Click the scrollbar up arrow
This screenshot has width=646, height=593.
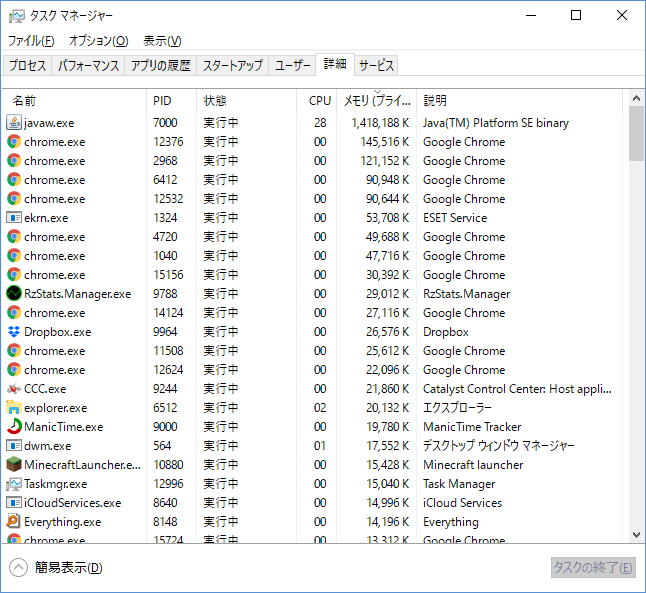pos(637,98)
